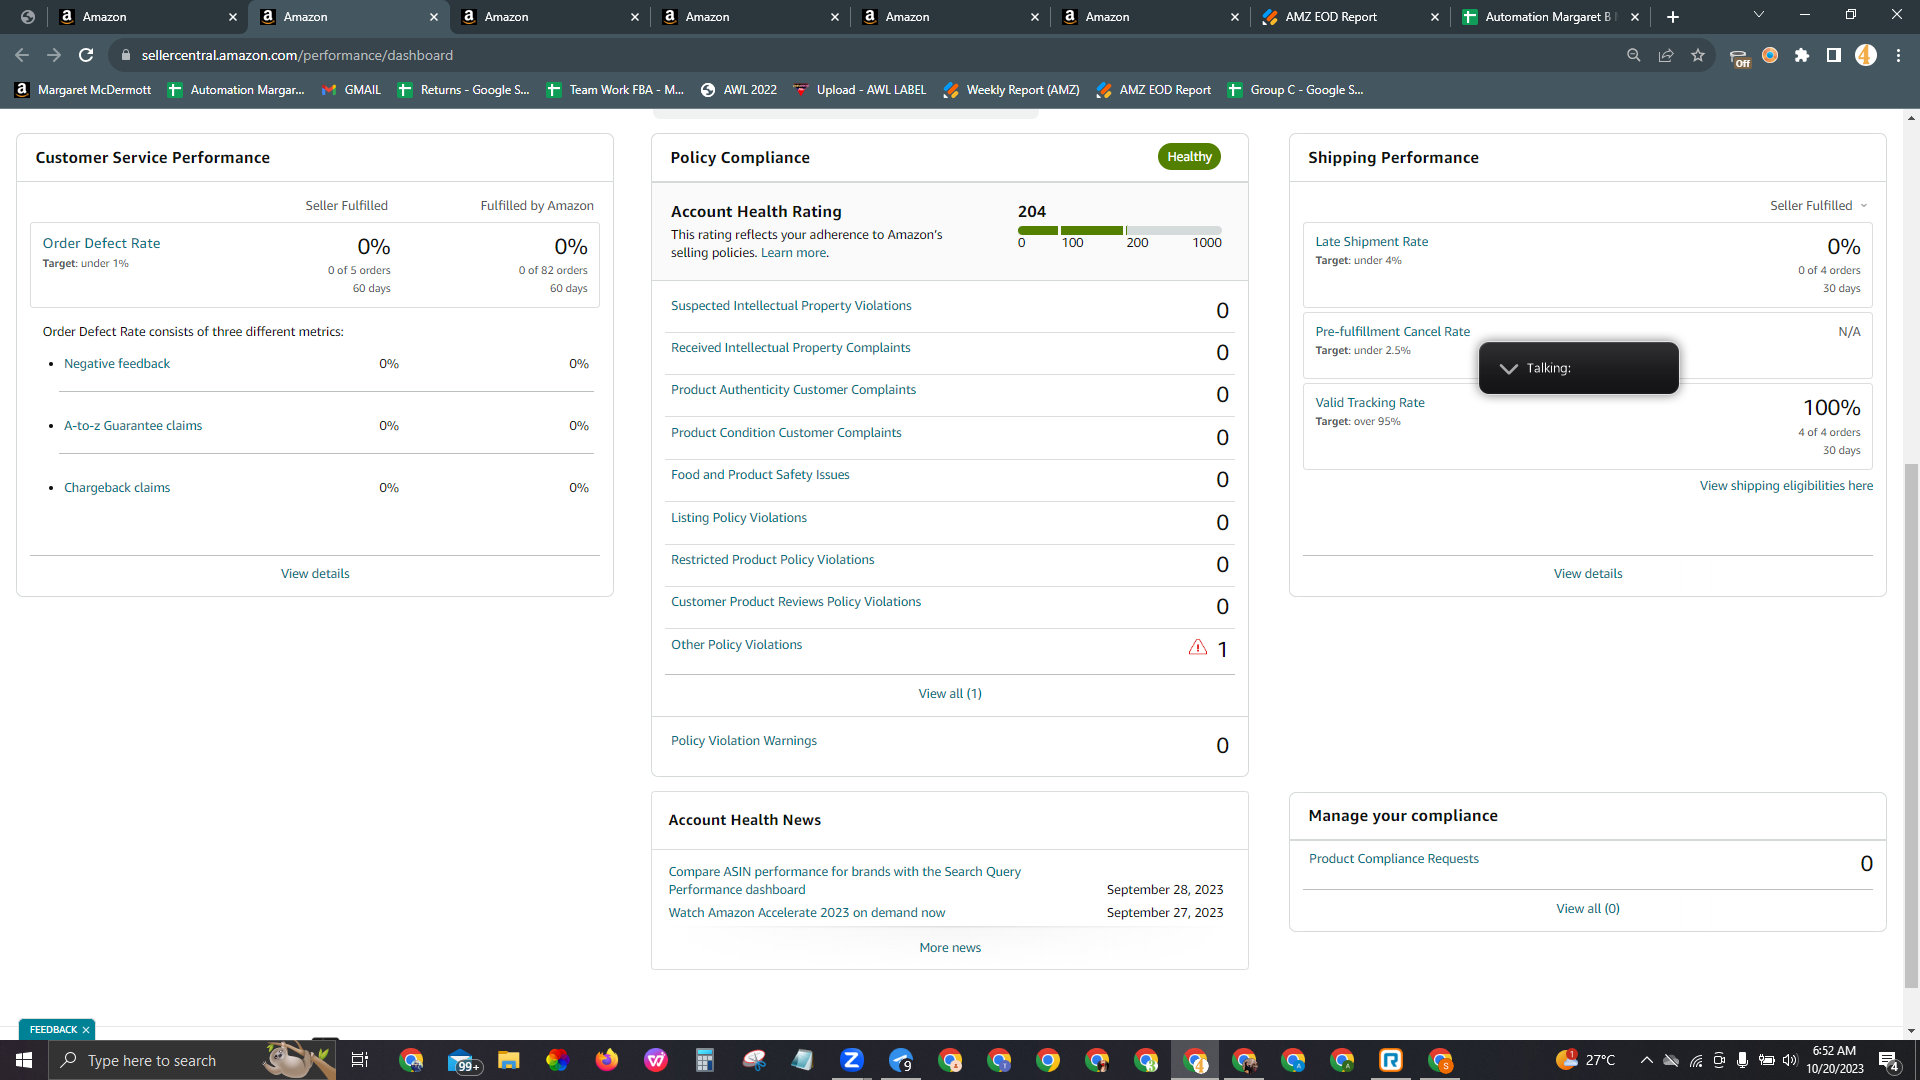The height and width of the screenshot is (1080, 1920).
Task: Open A-to-z Guarantee claims metric
Action: point(133,426)
